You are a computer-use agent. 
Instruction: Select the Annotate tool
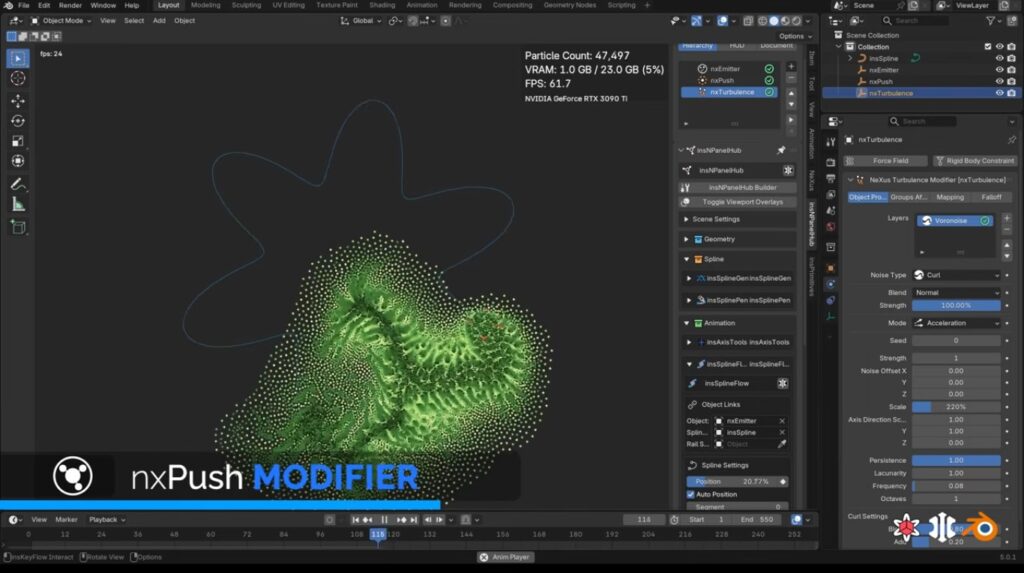coord(18,184)
